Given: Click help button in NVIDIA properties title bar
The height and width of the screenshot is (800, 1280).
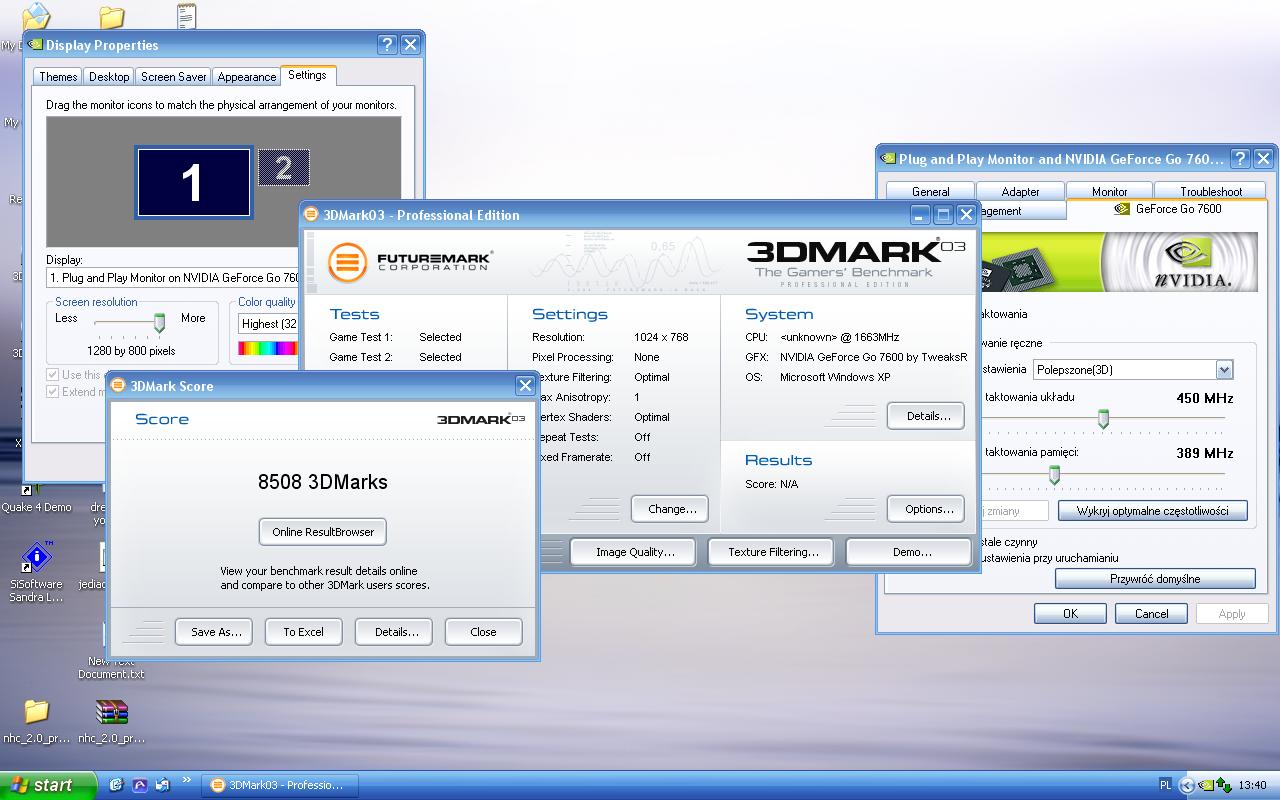Looking at the screenshot, I should click(x=1240, y=159).
